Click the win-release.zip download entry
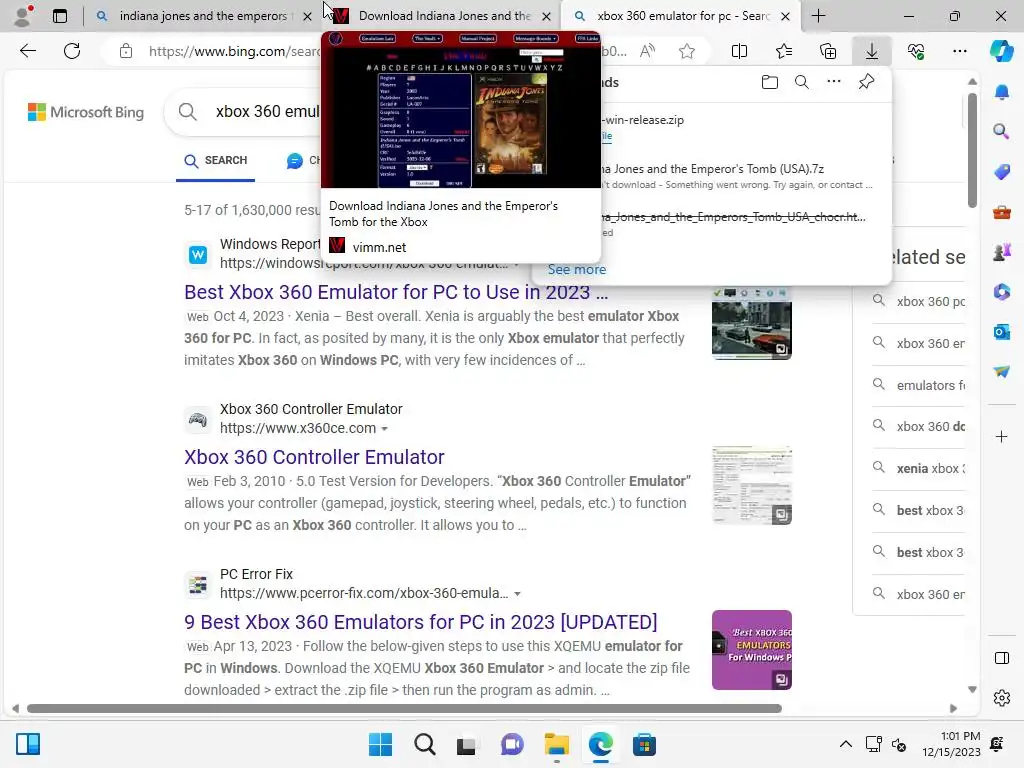1024x768 pixels. 737,127
